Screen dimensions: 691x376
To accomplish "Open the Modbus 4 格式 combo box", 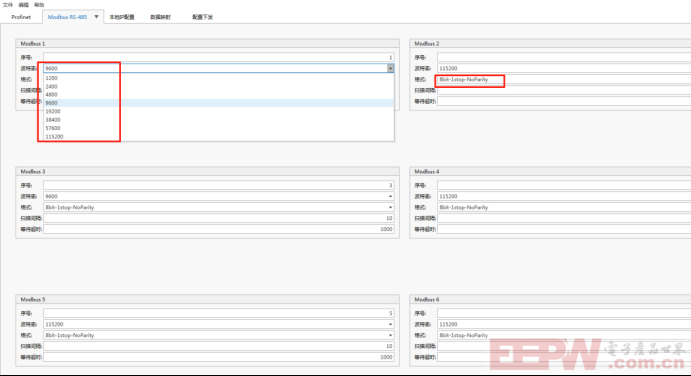I will (564, 207).
